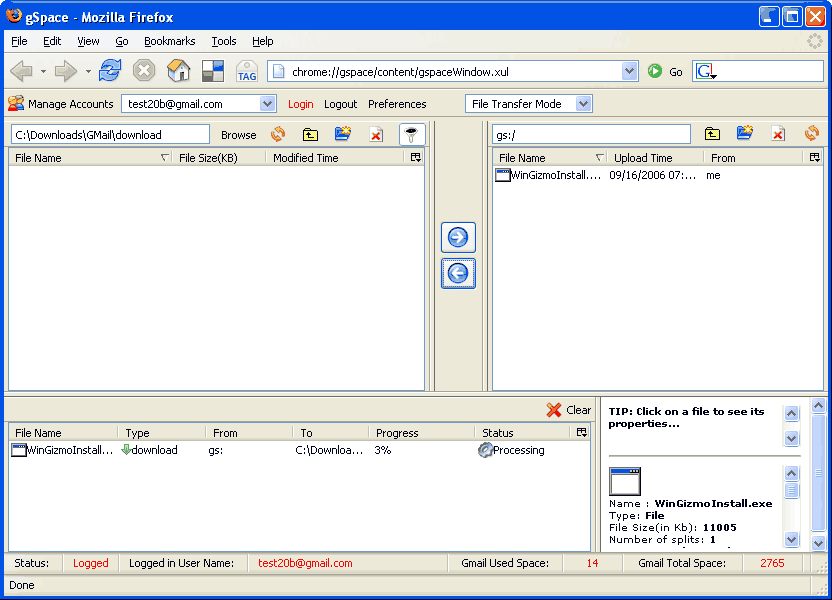Click the Browse button
832x600 pixels.
[x=239, y=135]
